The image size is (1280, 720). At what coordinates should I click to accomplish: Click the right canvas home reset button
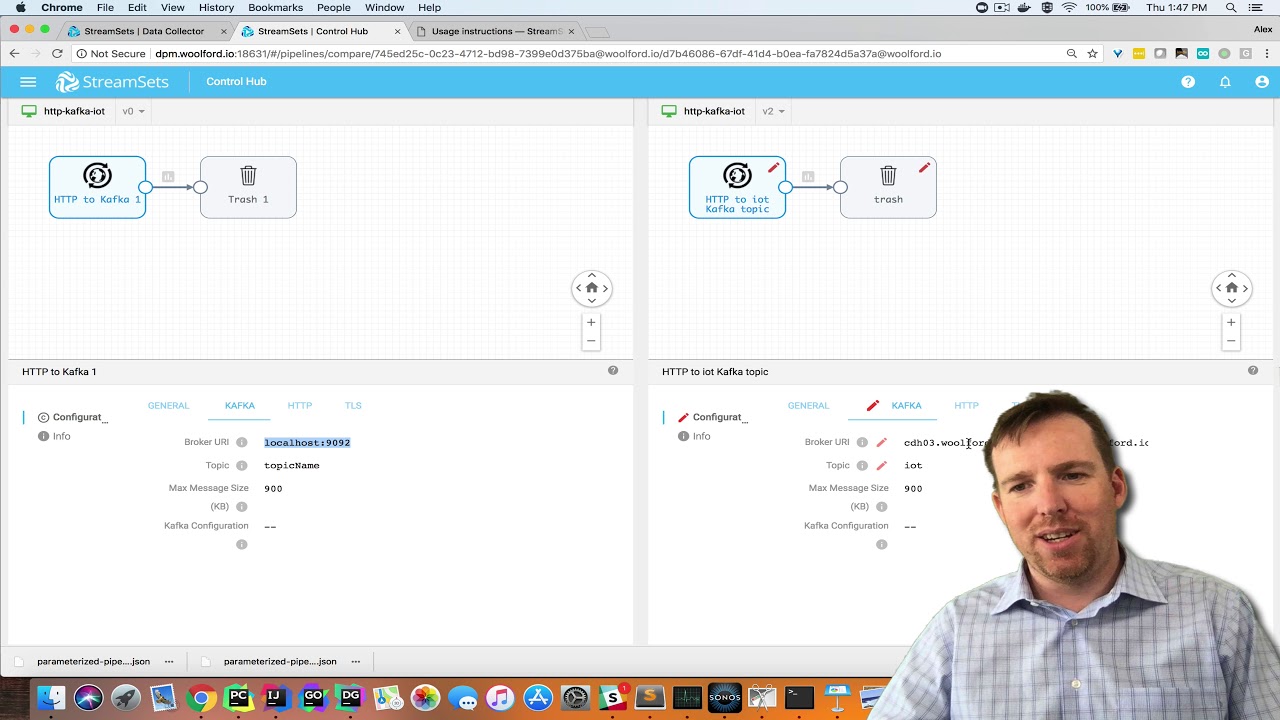1231,288
